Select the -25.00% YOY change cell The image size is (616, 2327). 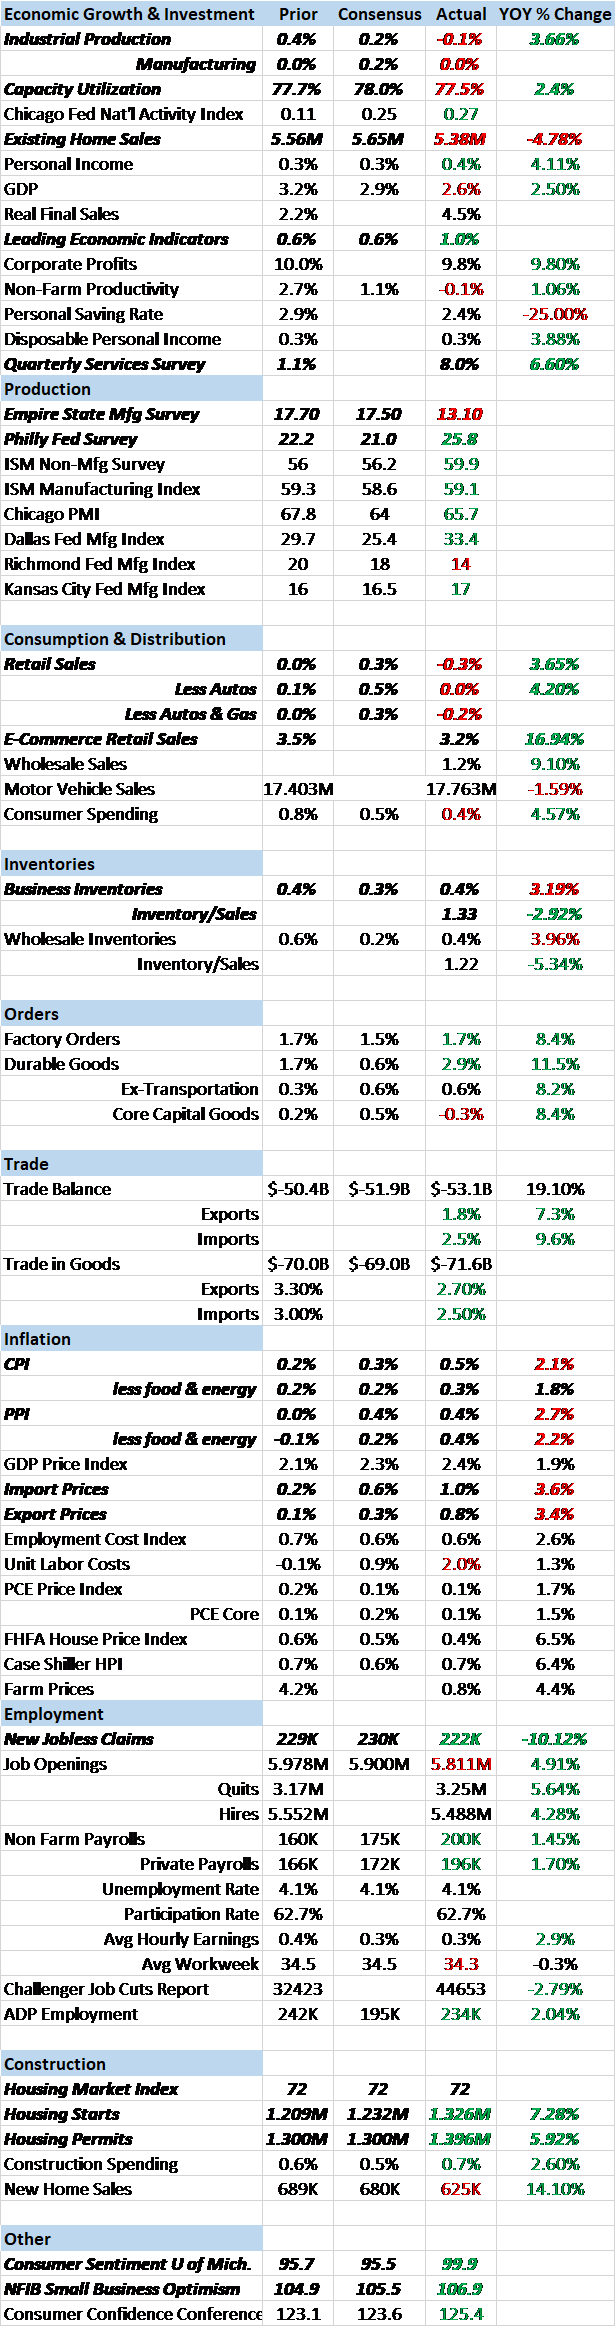point(555,314)
